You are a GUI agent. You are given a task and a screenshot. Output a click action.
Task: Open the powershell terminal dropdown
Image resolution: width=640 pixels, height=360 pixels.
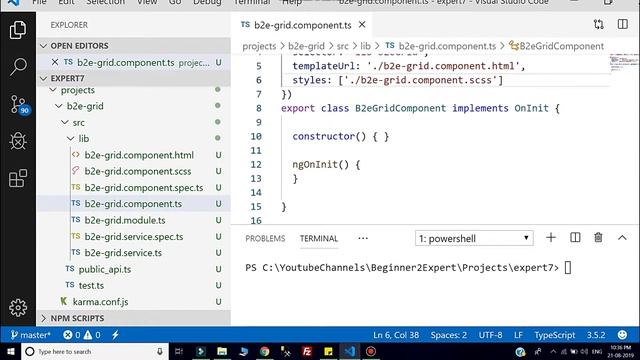[x=474, y=238]
